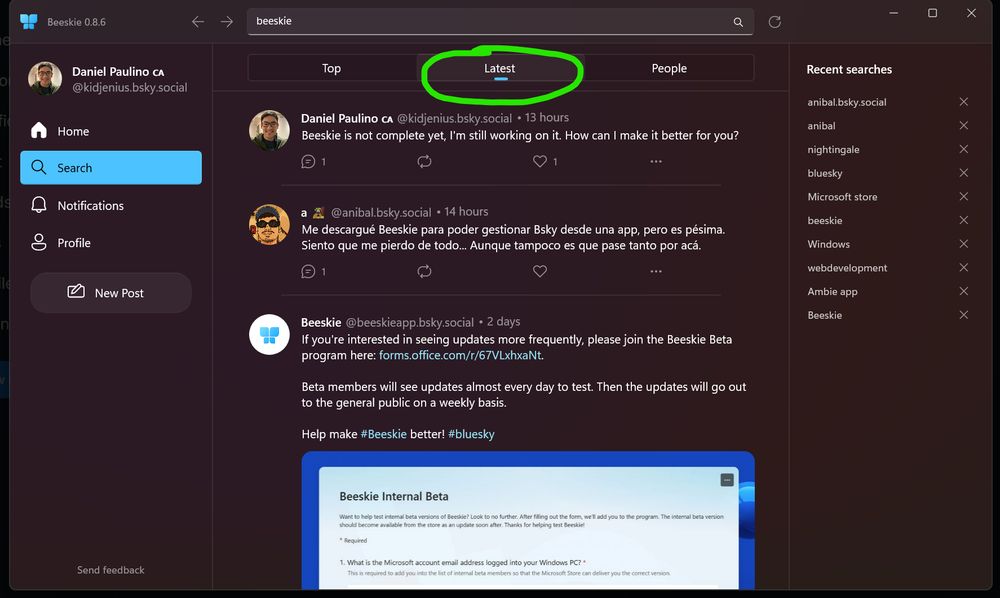The image size is (1000, 598).
Task: Open more options on anibal's post
Action: 656,272
